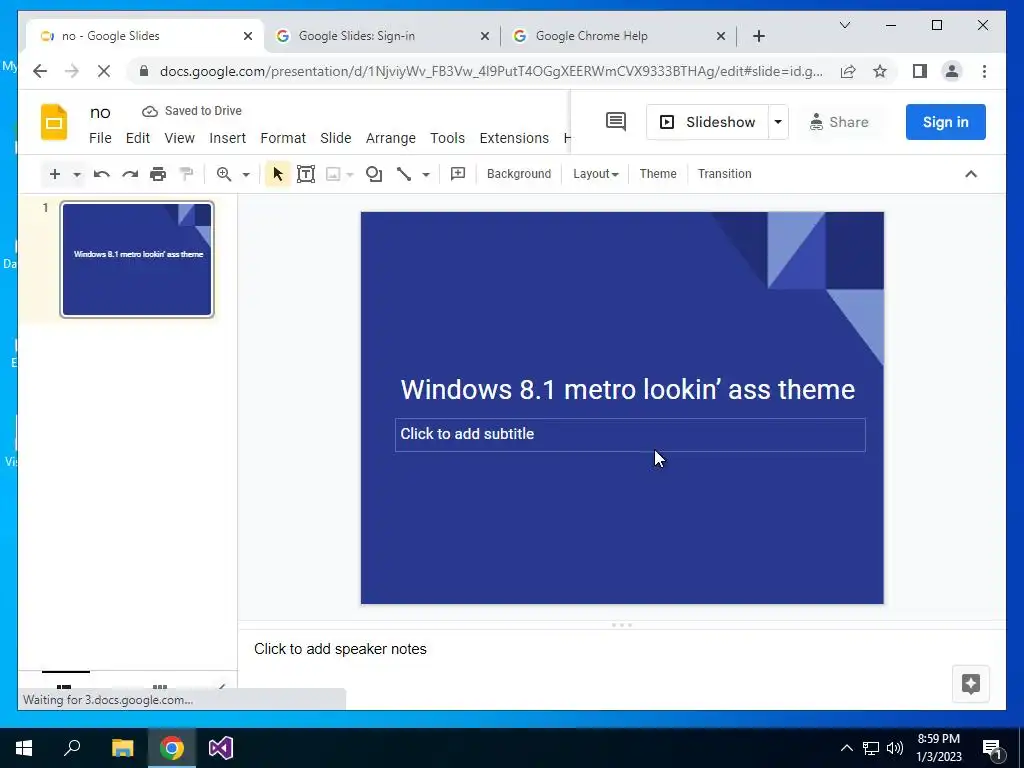Start the Slideshow
Image resolution: width=1024 pixels, height=768 pixels.
707,122
